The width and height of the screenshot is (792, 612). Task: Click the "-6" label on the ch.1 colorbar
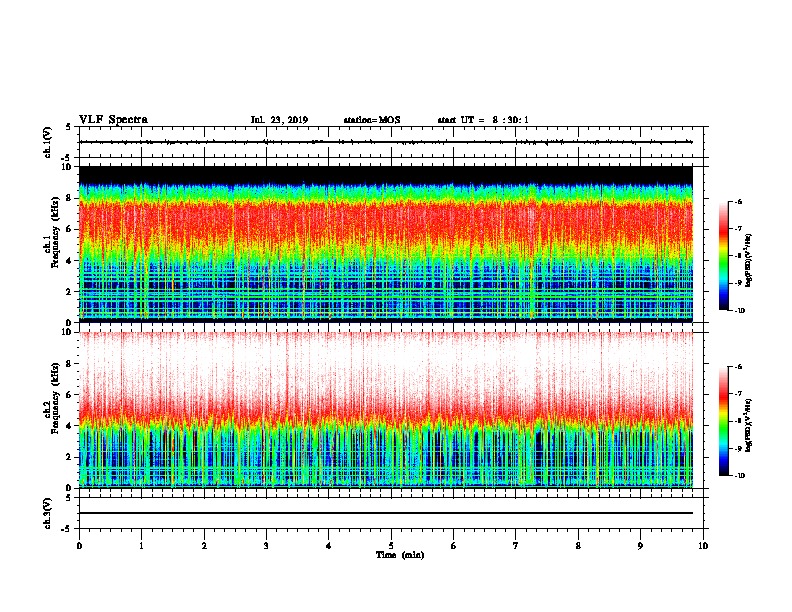pos(738,202)
